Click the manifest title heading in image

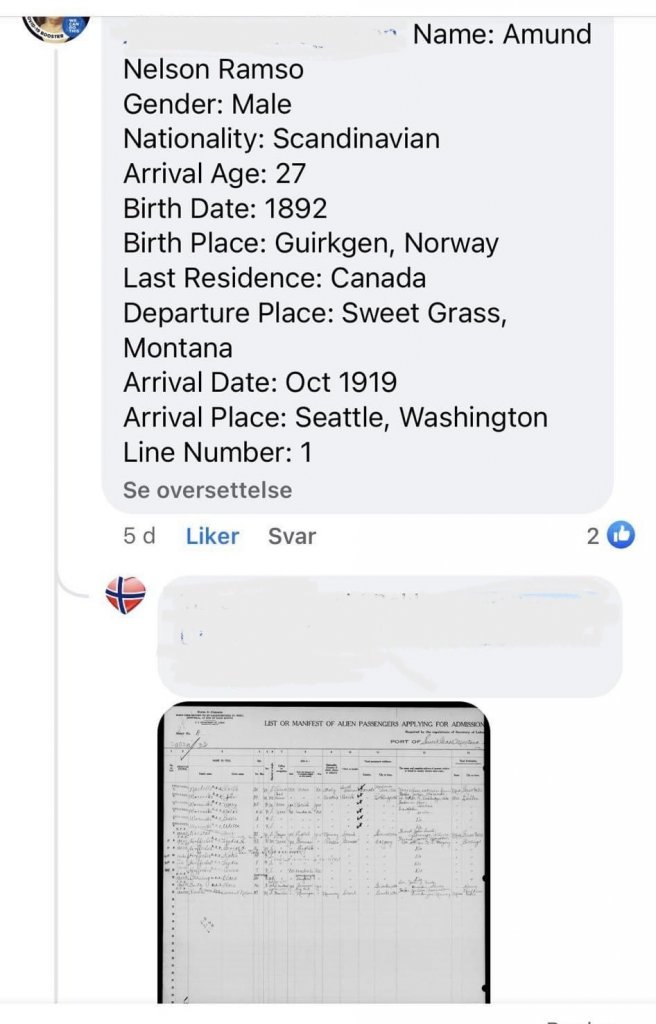point(372,722)
